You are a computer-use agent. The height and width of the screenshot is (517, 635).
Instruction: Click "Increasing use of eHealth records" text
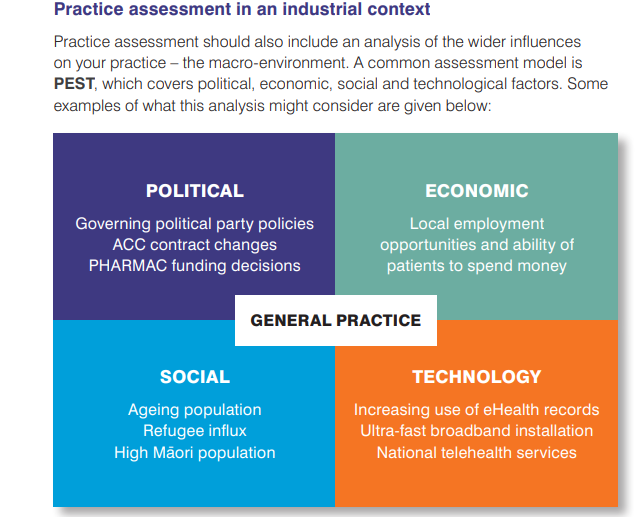[477, 410]
